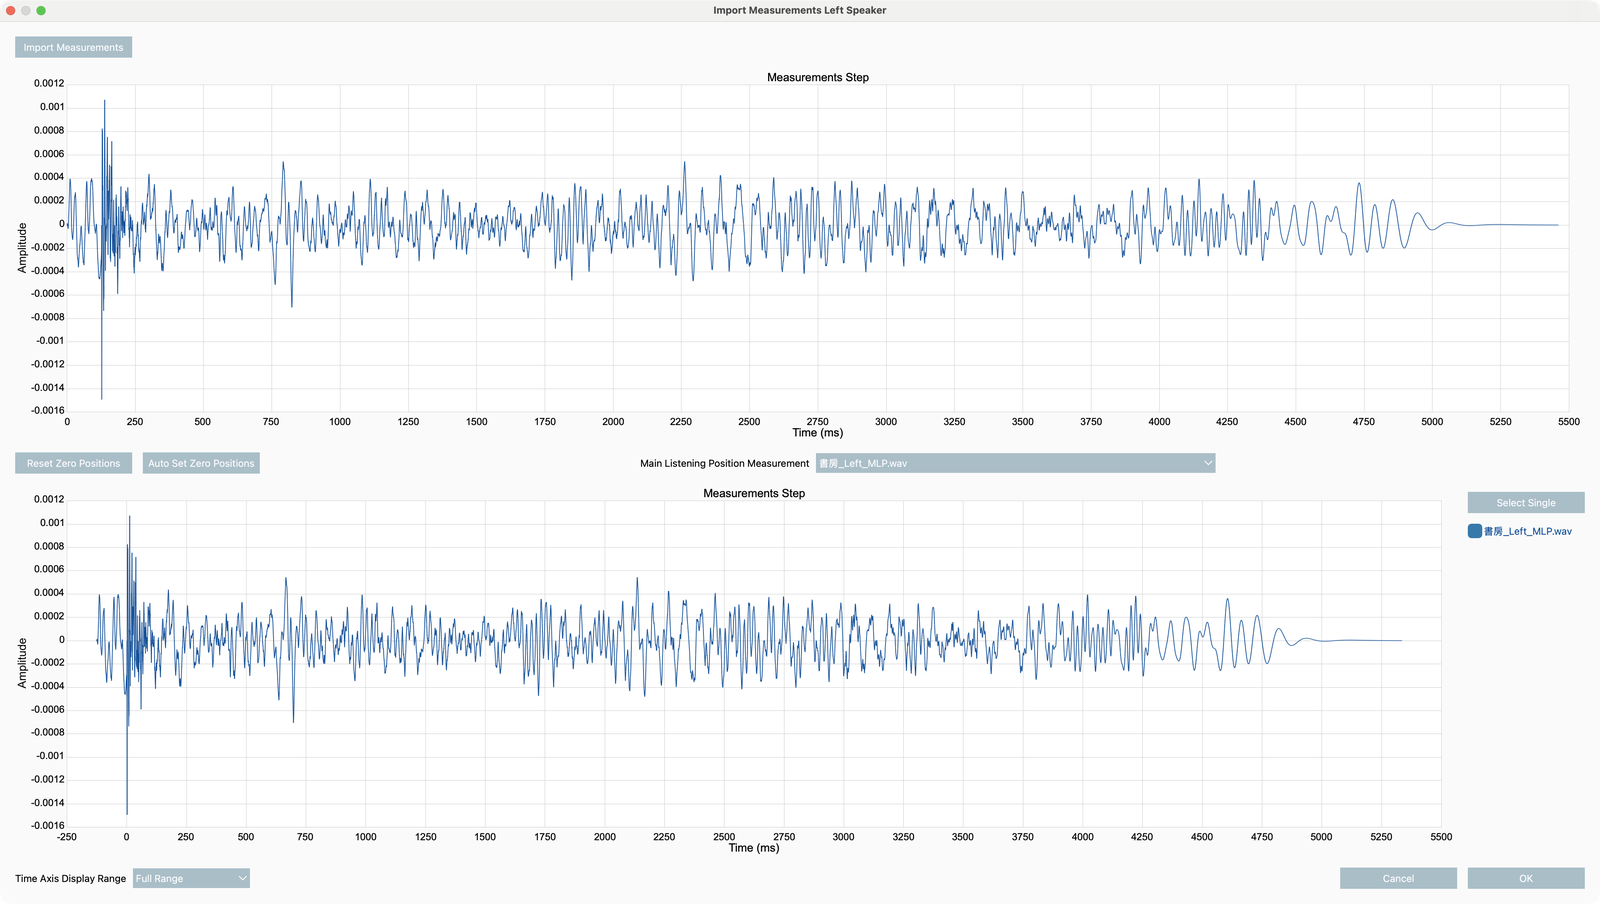Click Reset Zero Positions
The image size is (1600, 904).
tap(73, 463)
